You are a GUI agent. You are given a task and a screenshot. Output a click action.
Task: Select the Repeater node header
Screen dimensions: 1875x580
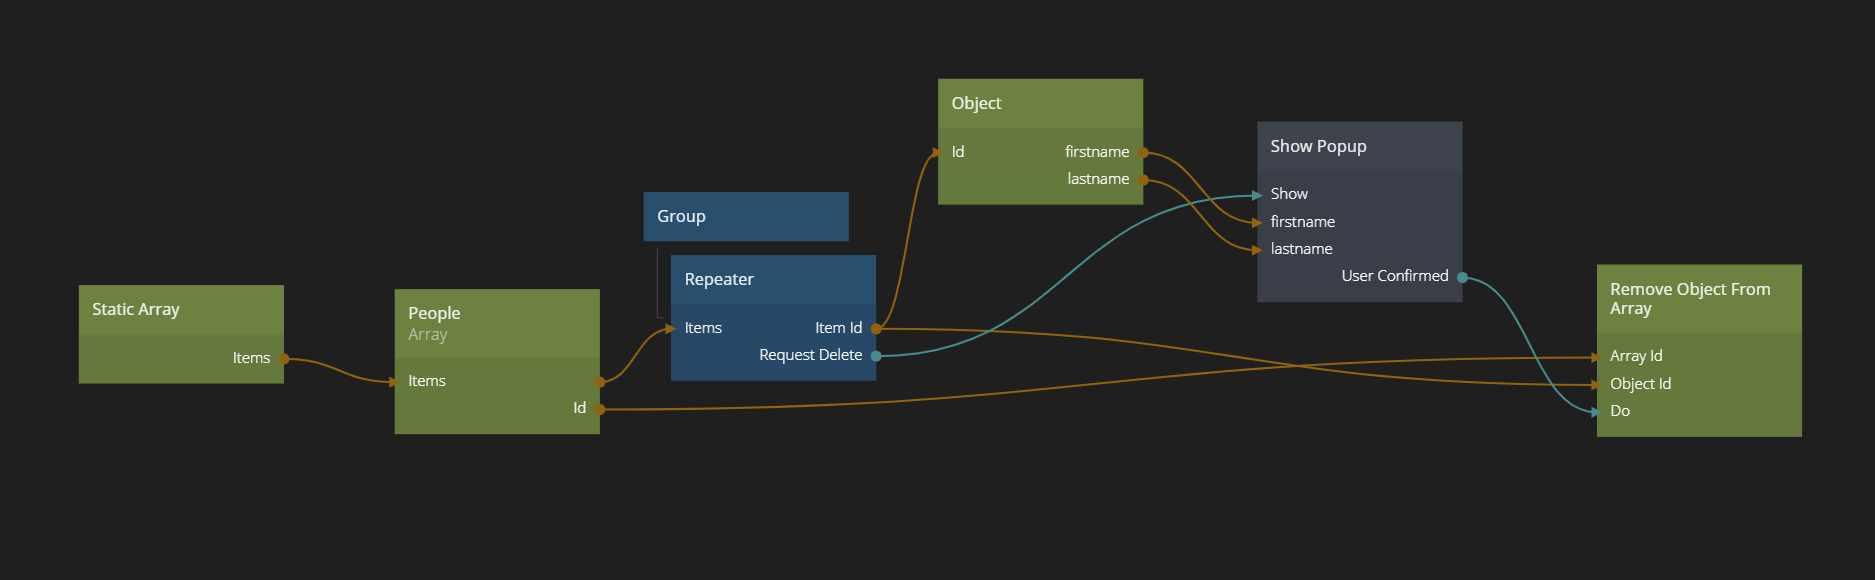click(772, 280)
